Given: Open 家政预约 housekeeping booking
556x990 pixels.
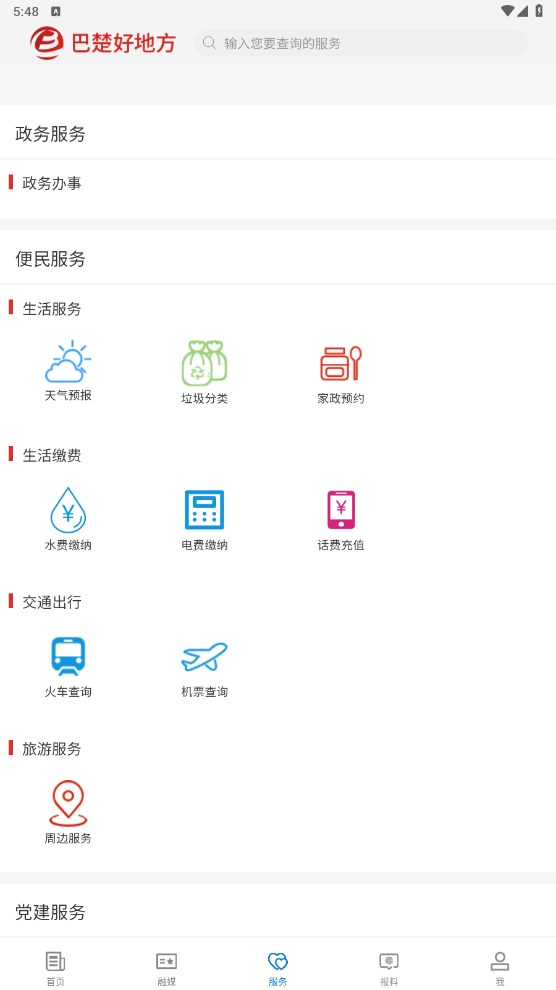Looking at the screenshot, I should [341, 364].
